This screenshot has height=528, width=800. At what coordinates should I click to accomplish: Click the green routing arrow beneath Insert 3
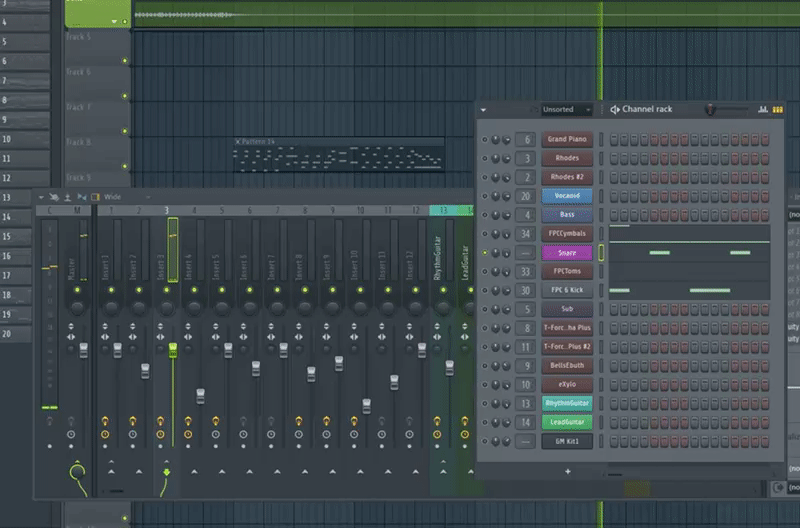click(x=166, y=472)
